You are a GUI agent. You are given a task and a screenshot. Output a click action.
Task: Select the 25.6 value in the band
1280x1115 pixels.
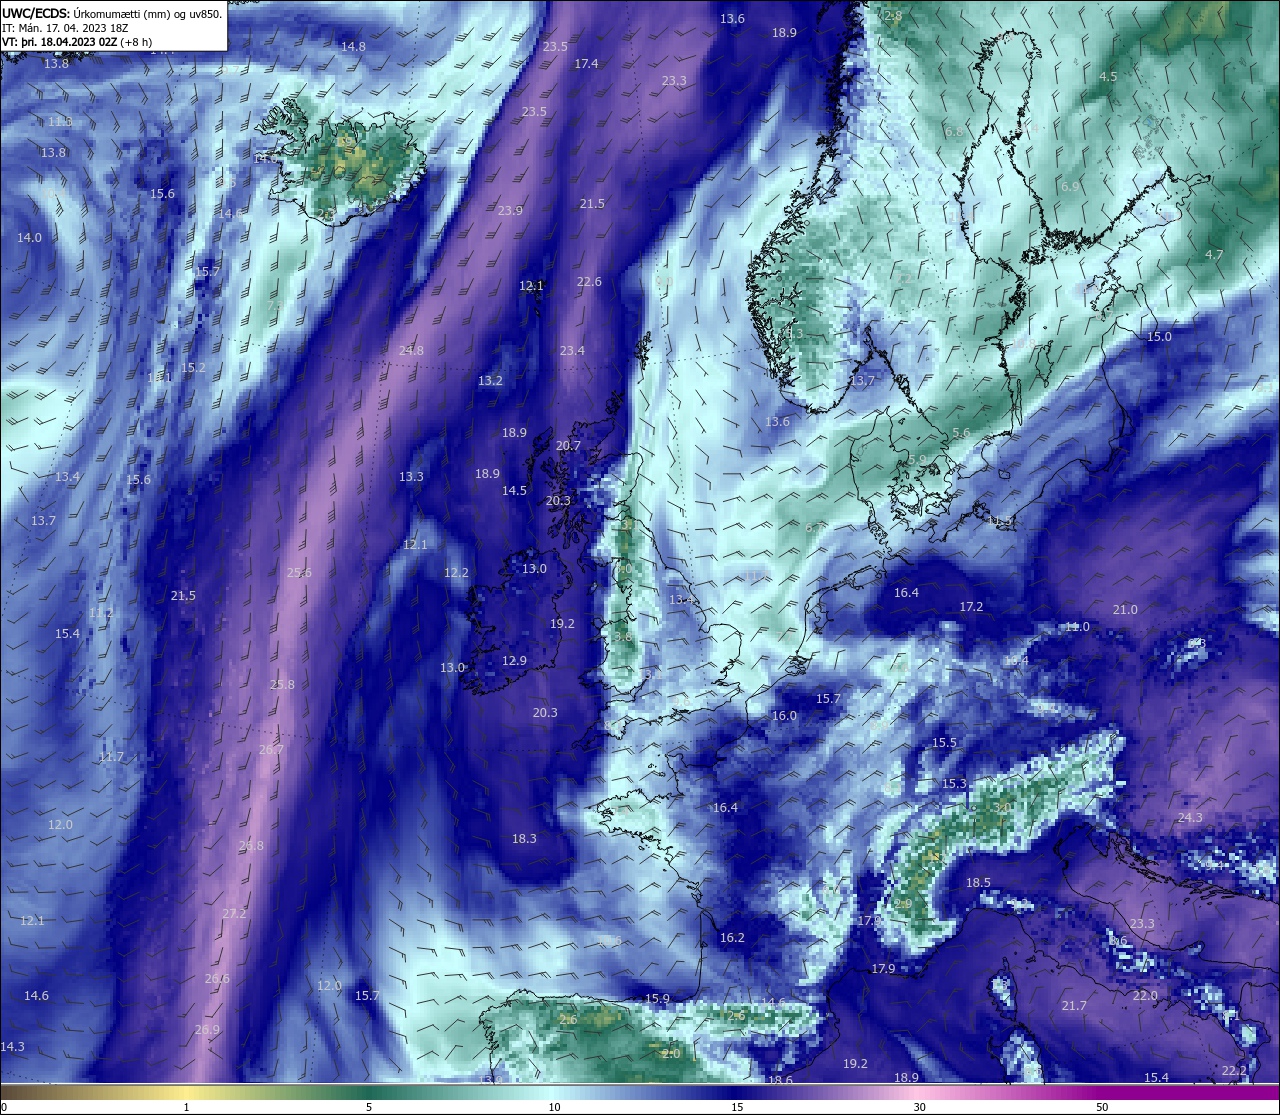pyautogui.click(x=299, y=572)
